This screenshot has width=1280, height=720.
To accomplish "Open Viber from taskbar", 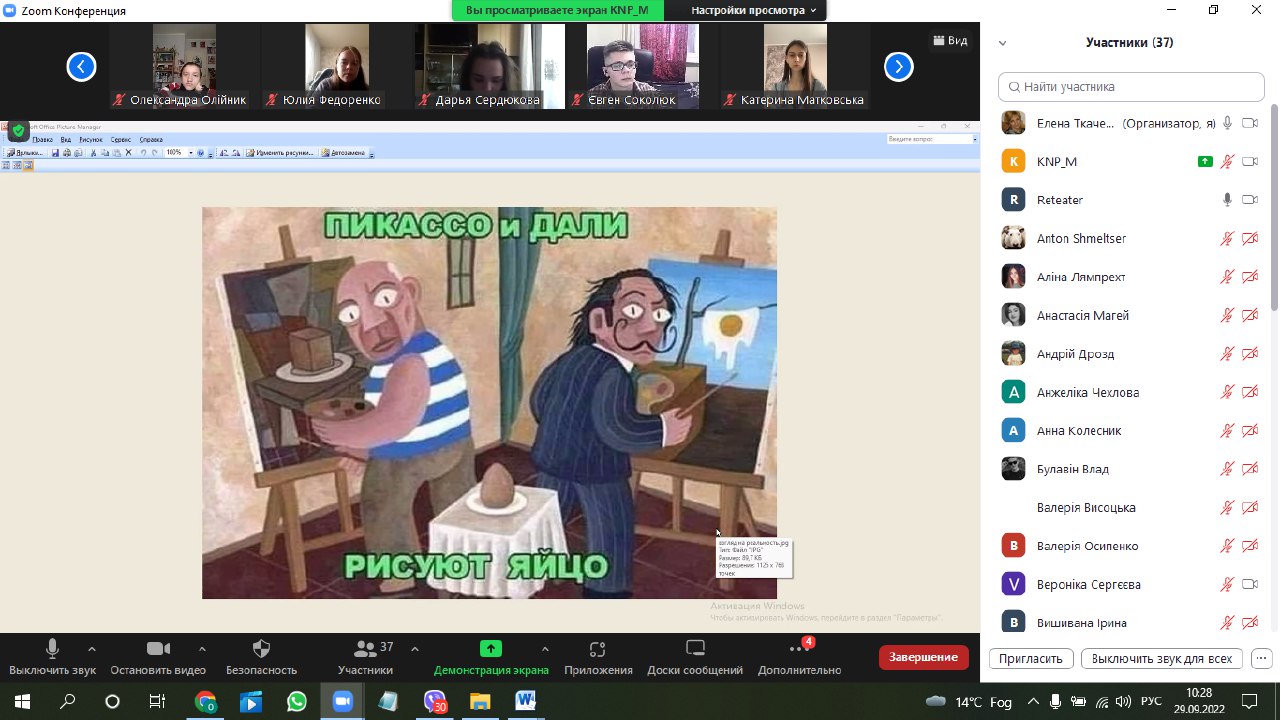I will (435, 701).
